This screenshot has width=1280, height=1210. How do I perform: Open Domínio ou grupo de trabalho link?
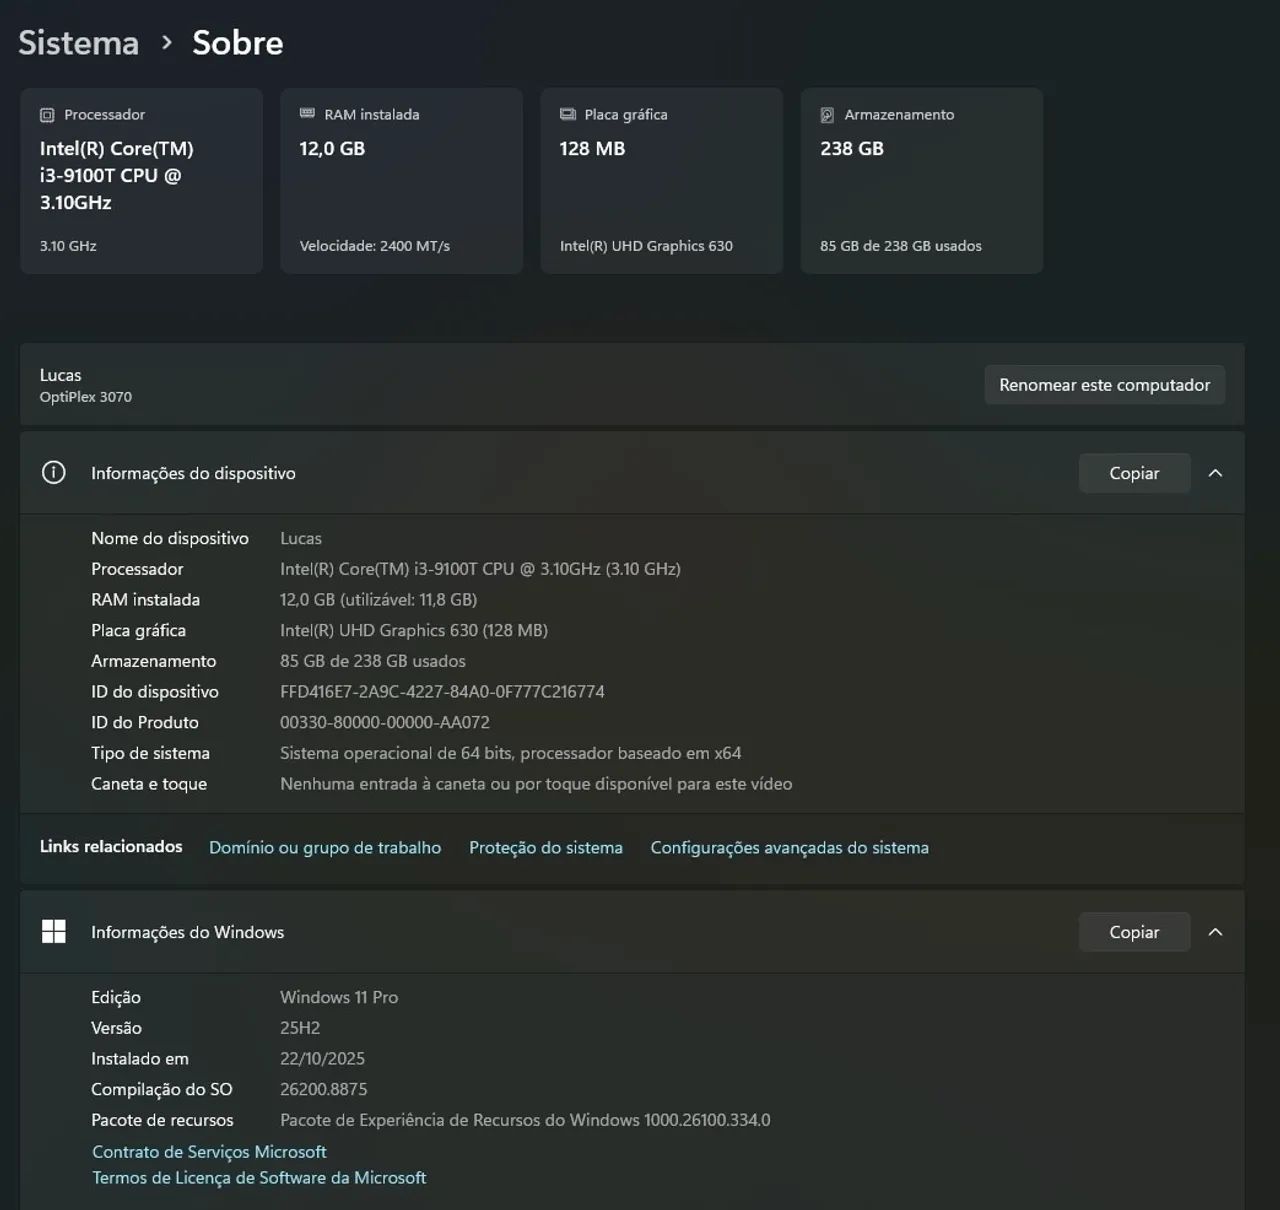(325, 847)
